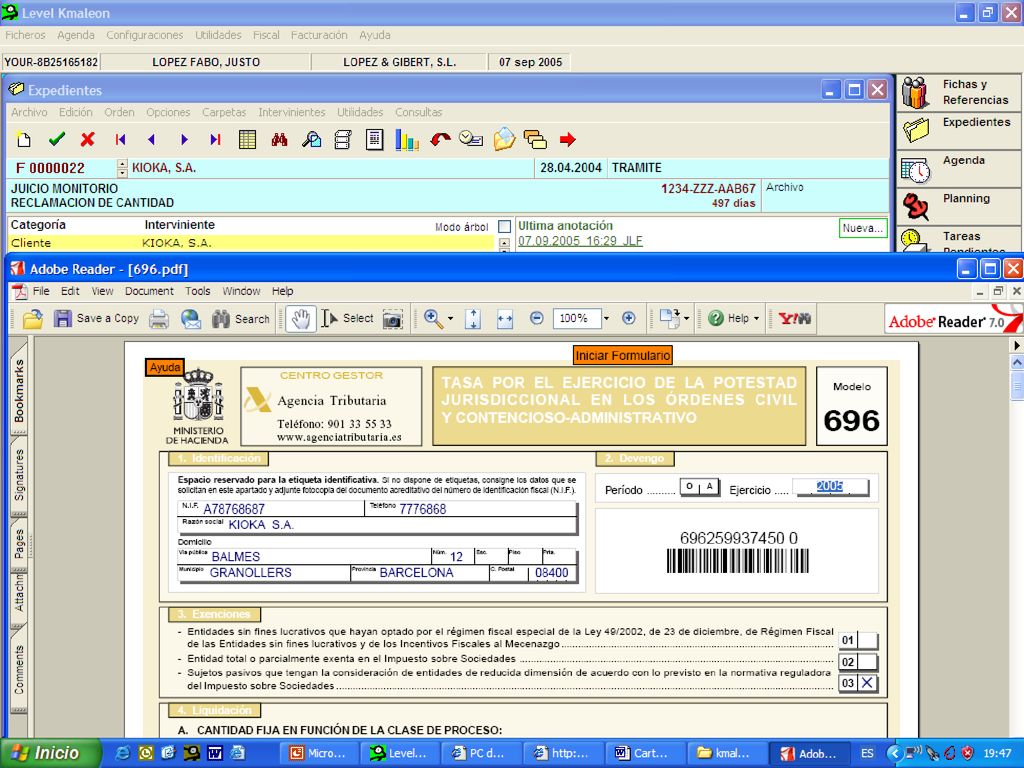Viewport: 1024px width, 768px height.
Task: Click the N.I.F. field A78768687
Action: 271,509
